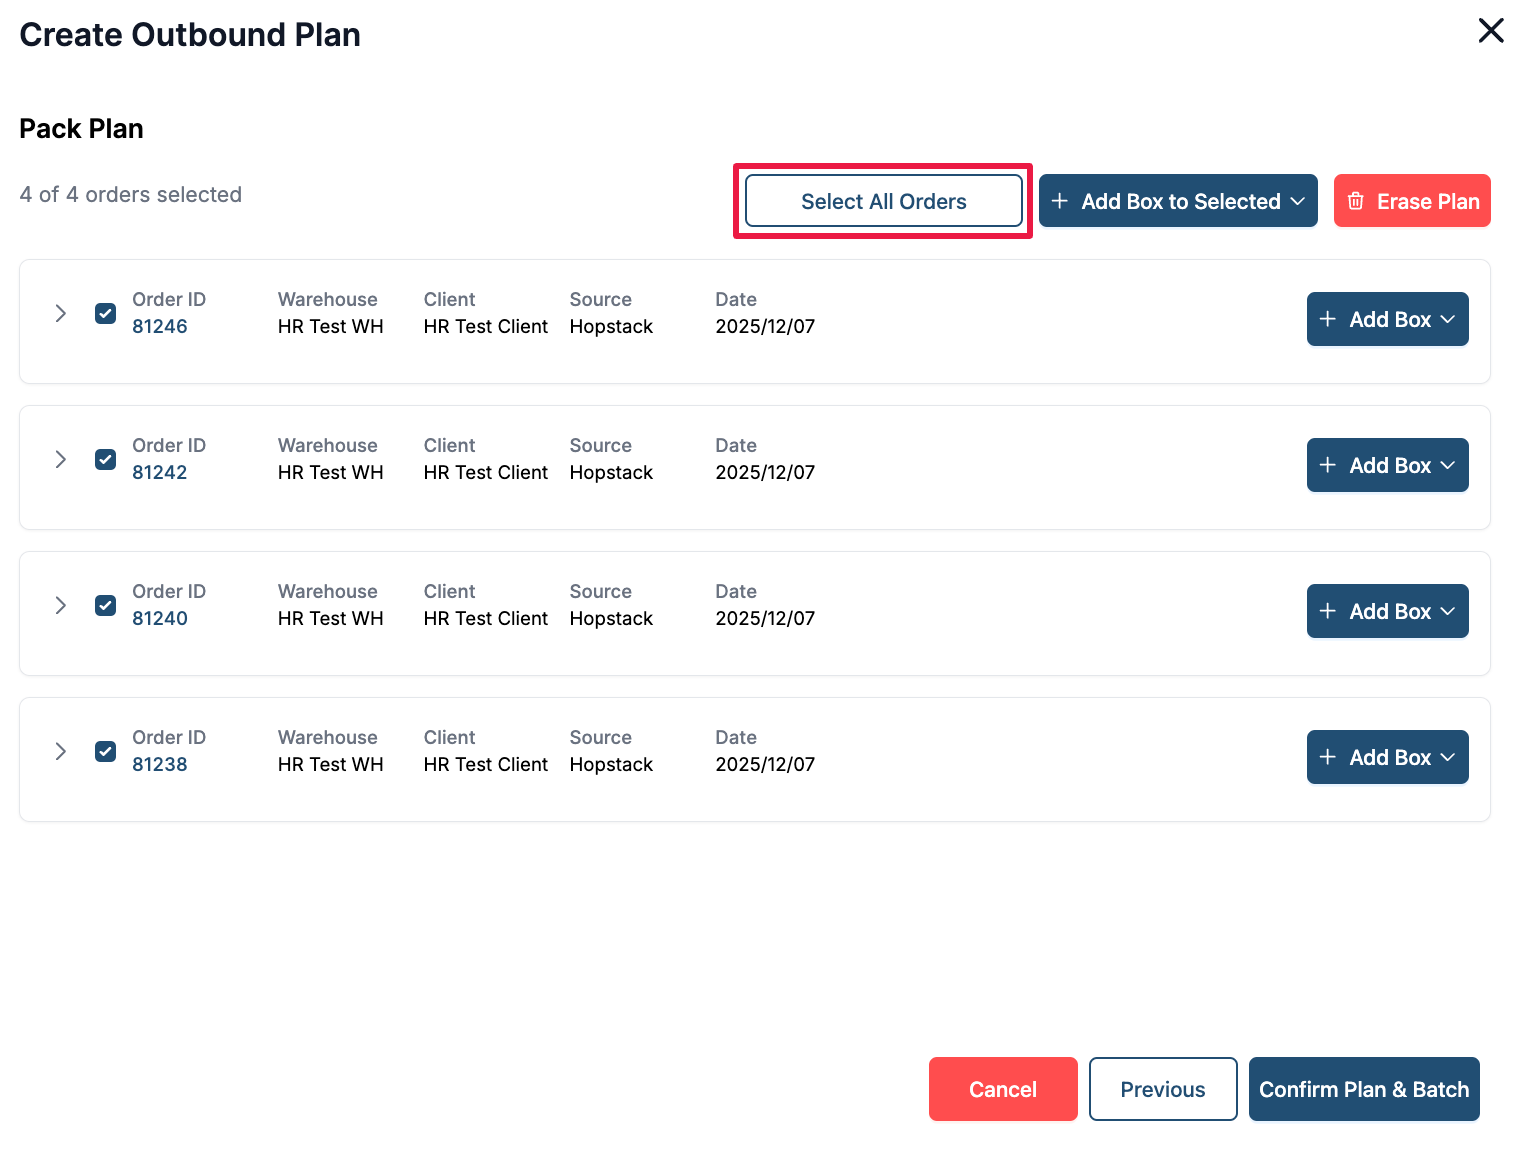Open order ID 81238 link

(160, 765)
